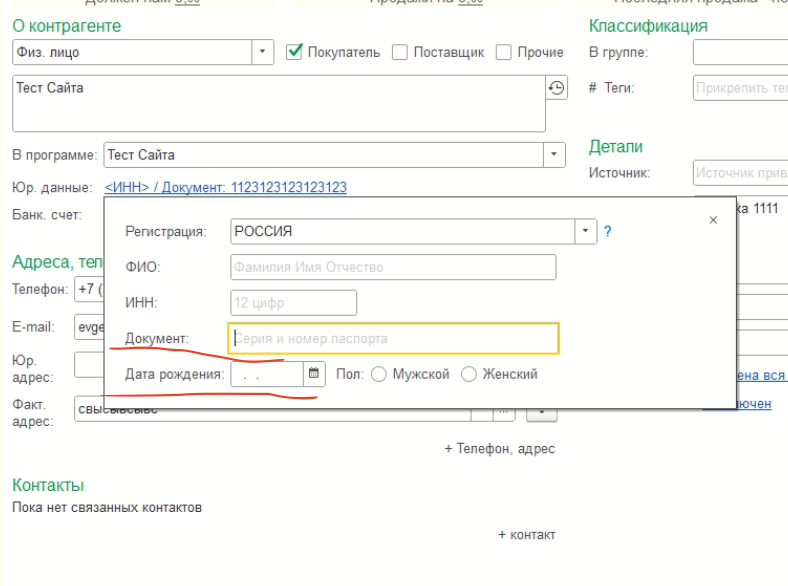Click into the ИНН 12 цифр field
The image size is (788, 586).
(x=293, y=303)
